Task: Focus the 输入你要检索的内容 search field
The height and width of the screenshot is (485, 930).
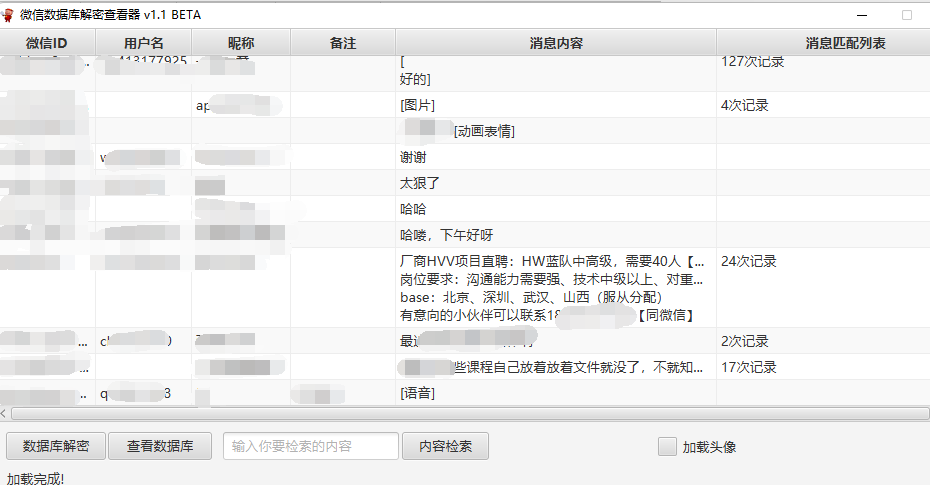Action: point(311,446)
